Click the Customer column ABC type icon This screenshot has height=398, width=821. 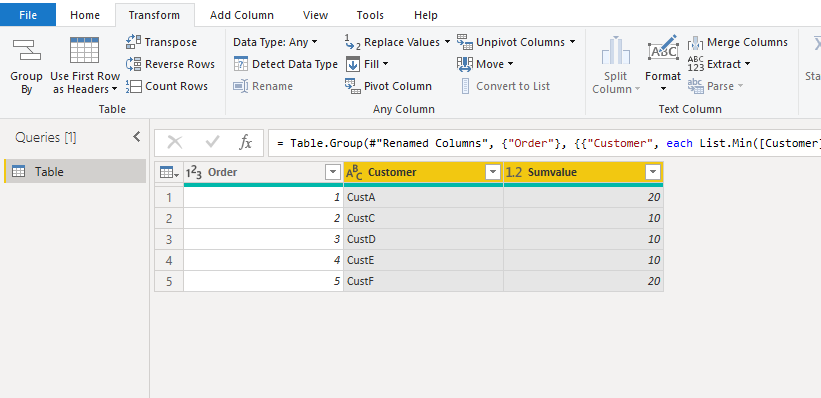click(x=354, y=172)
